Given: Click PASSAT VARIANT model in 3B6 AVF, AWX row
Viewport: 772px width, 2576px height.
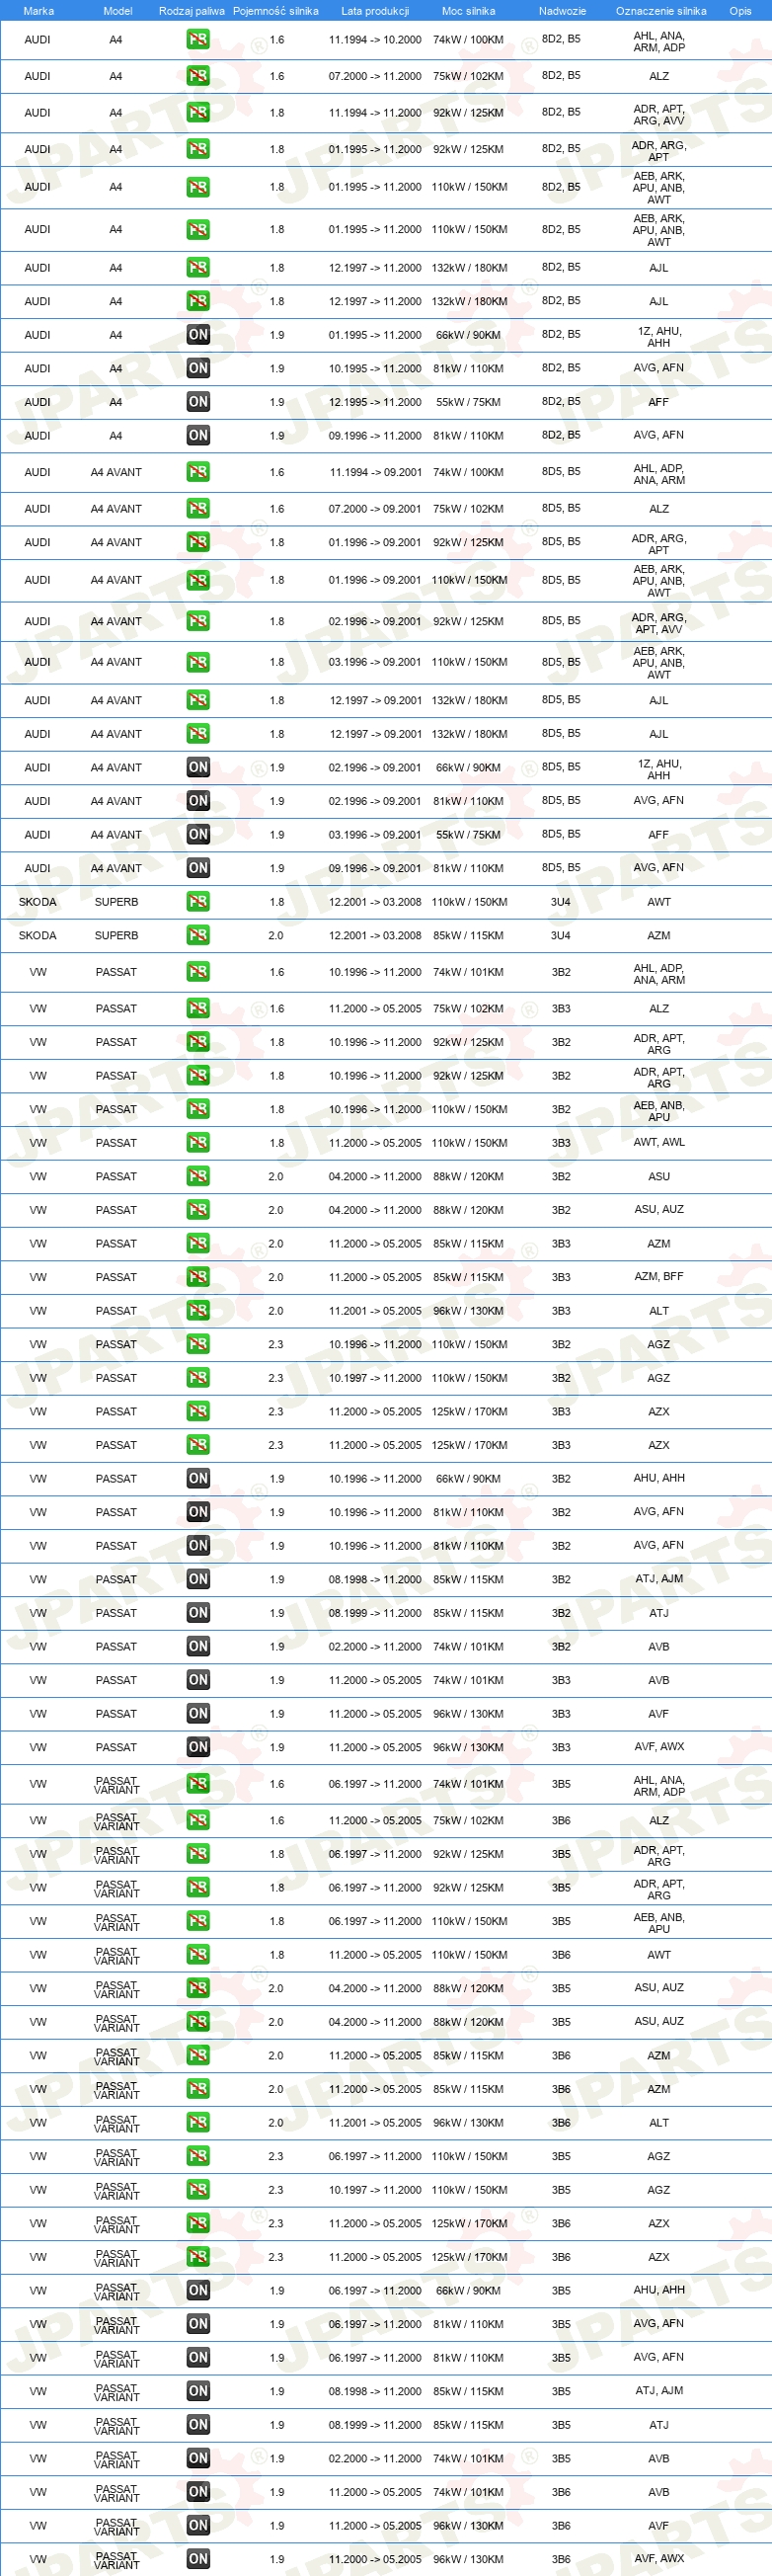Looking at the screenshot, I should click(117, 2560).
